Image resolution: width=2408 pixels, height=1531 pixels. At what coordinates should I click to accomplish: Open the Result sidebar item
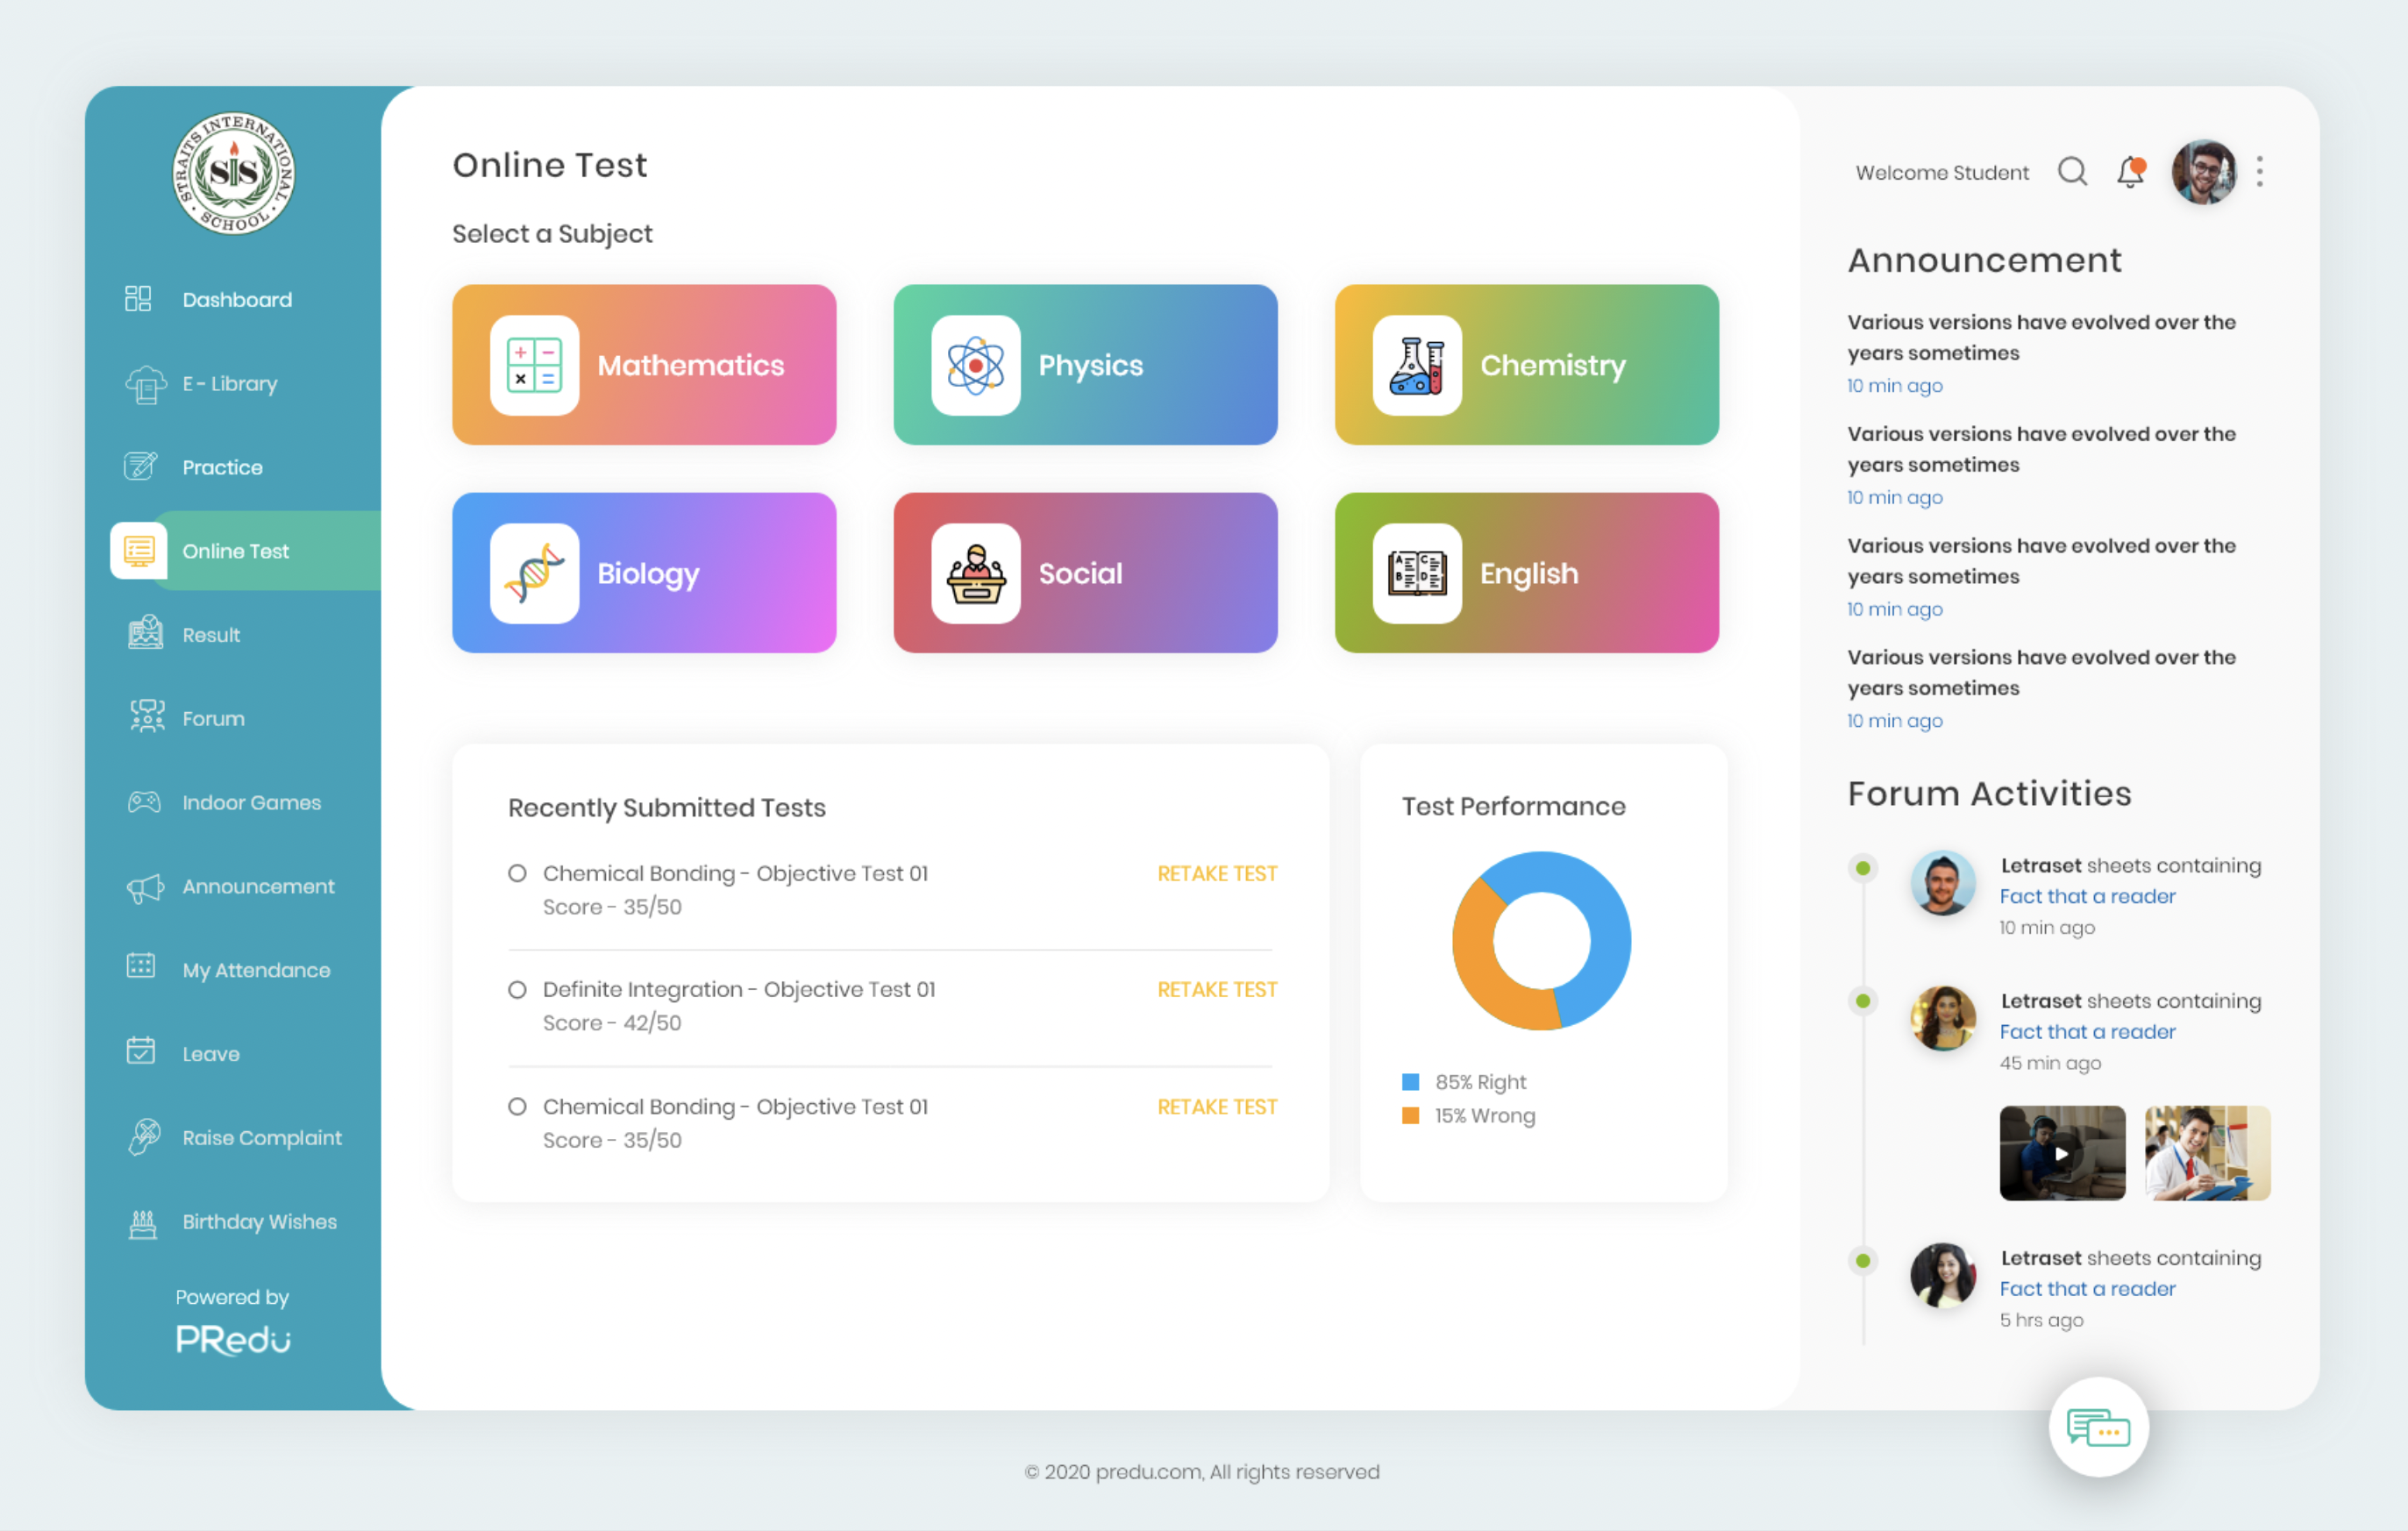tap(211, 635)
